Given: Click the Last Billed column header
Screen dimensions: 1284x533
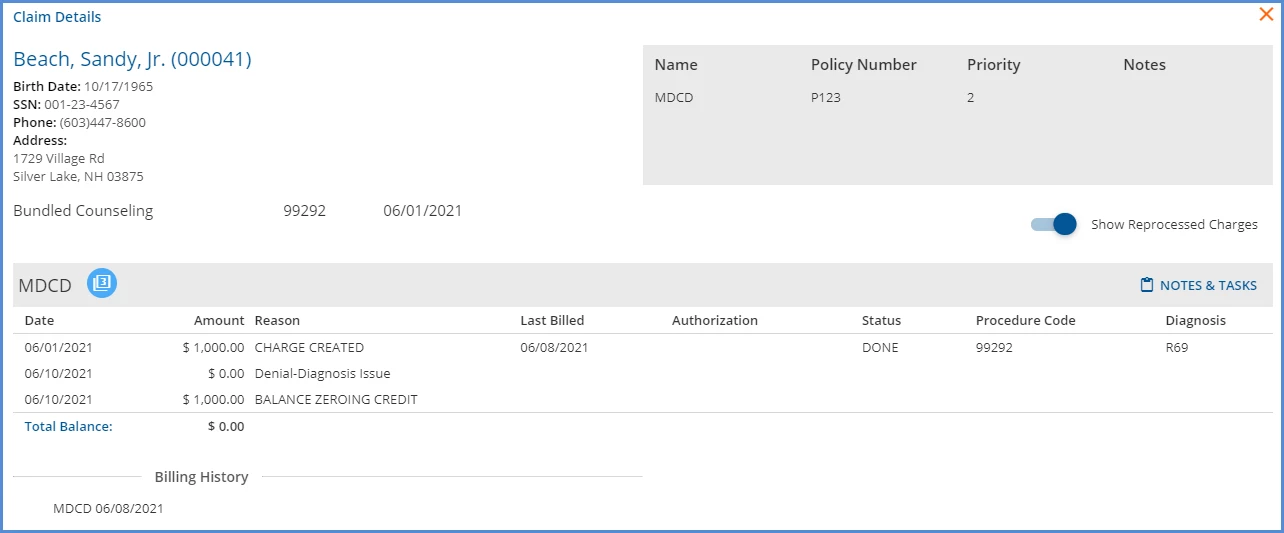Looking at the screenshot, I should pos(552,321).
